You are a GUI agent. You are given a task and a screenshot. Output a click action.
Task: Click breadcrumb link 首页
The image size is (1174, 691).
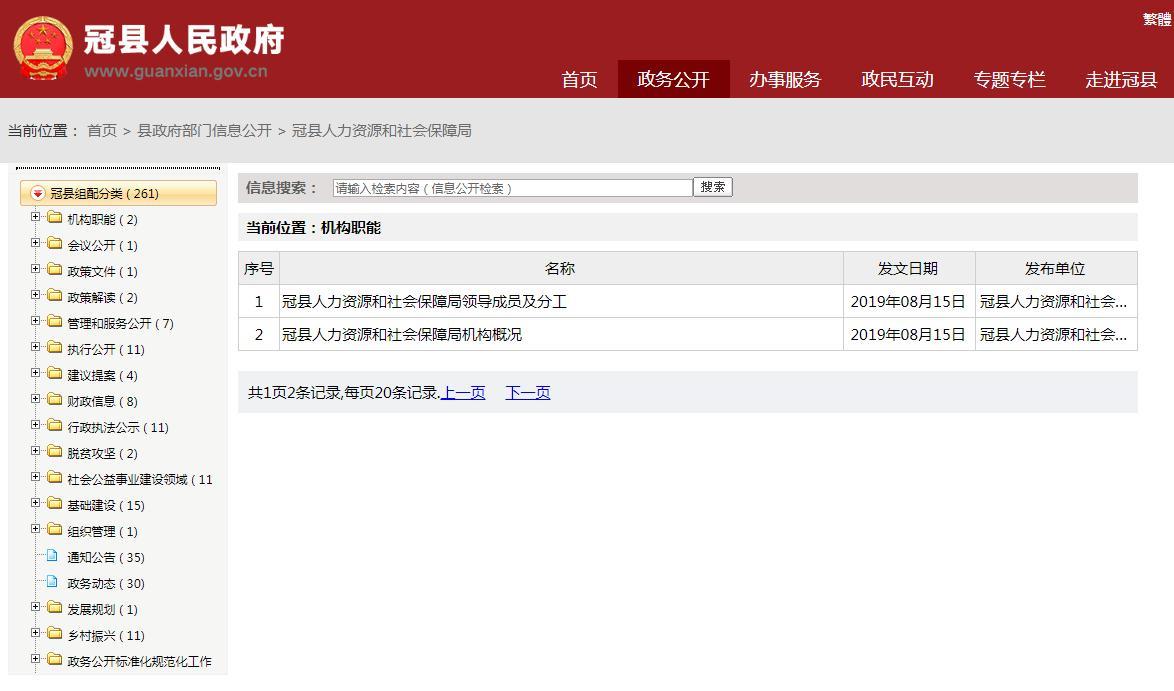(x=102, y=131)
